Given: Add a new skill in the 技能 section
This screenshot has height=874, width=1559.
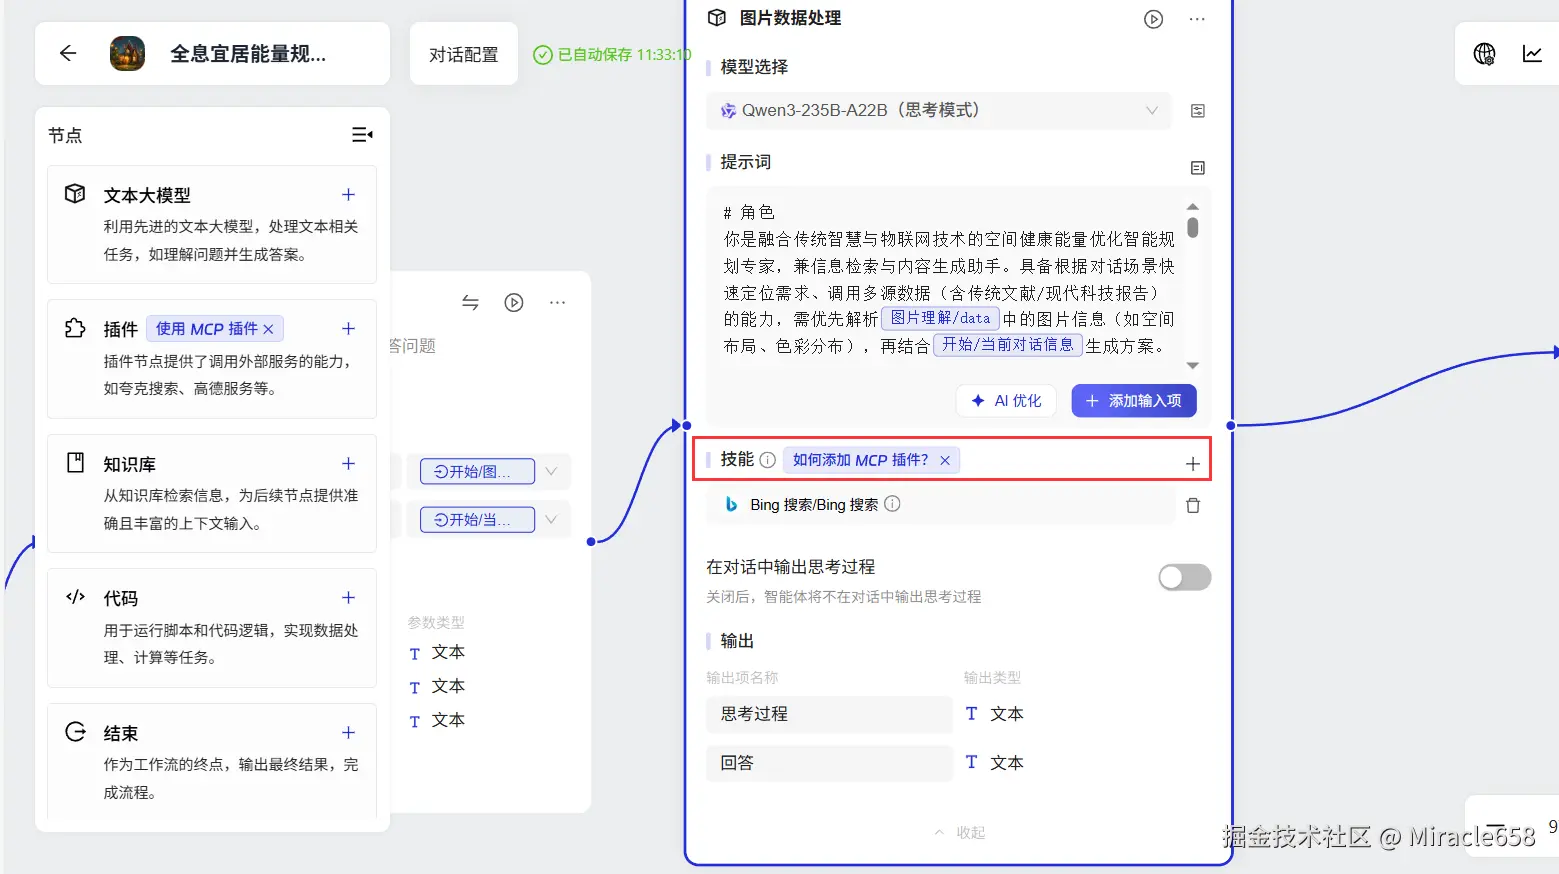Looking at the screenshot, I should (1192, 463).
